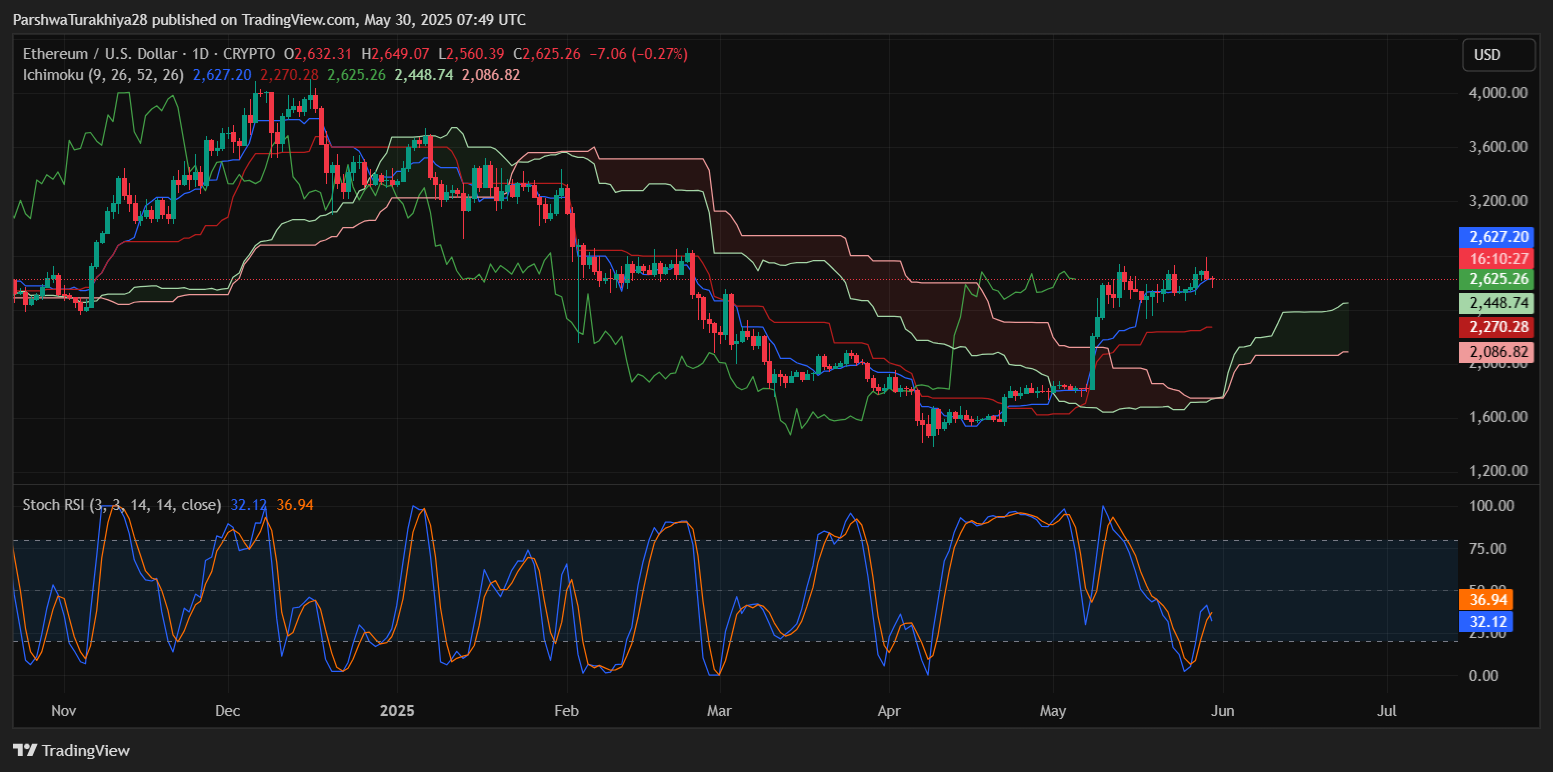Click the May label on time axis
The height and width of the screenshot is (772, 1553).
click(1052, 711)
